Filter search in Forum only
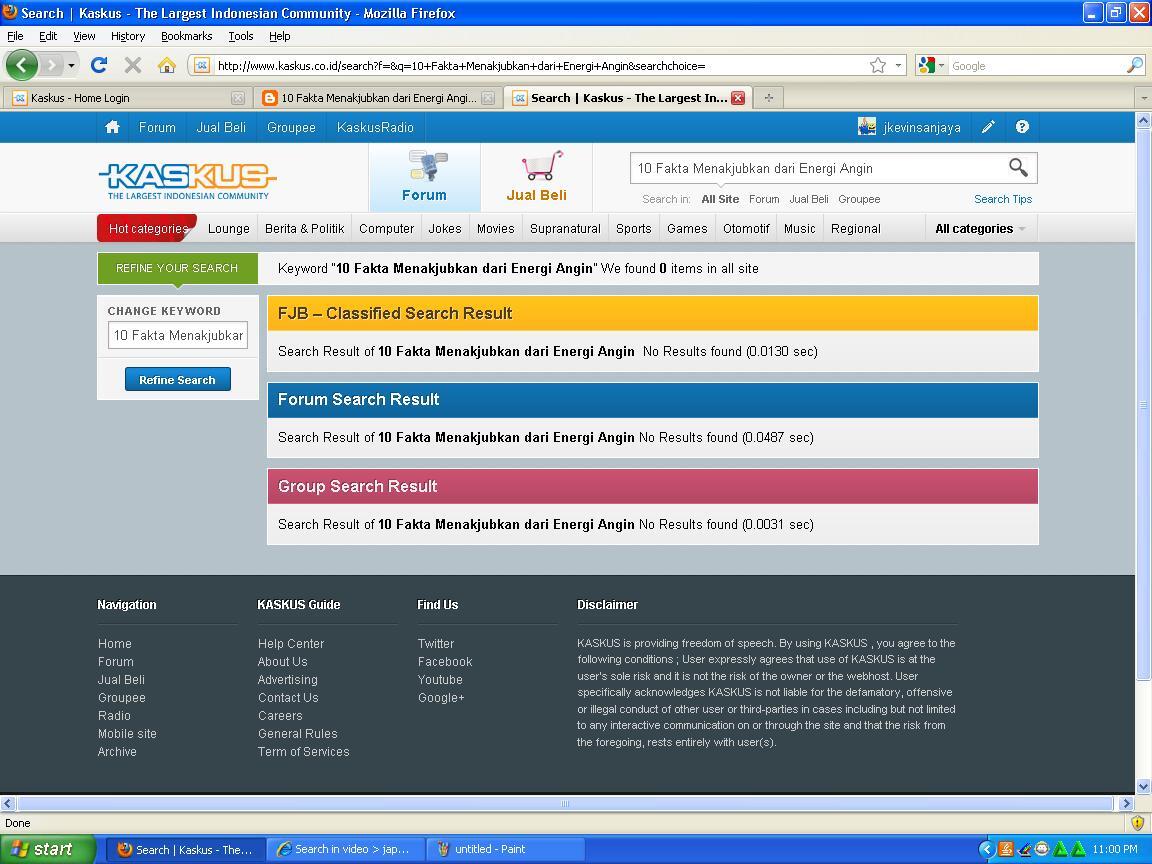 (764, 199)
